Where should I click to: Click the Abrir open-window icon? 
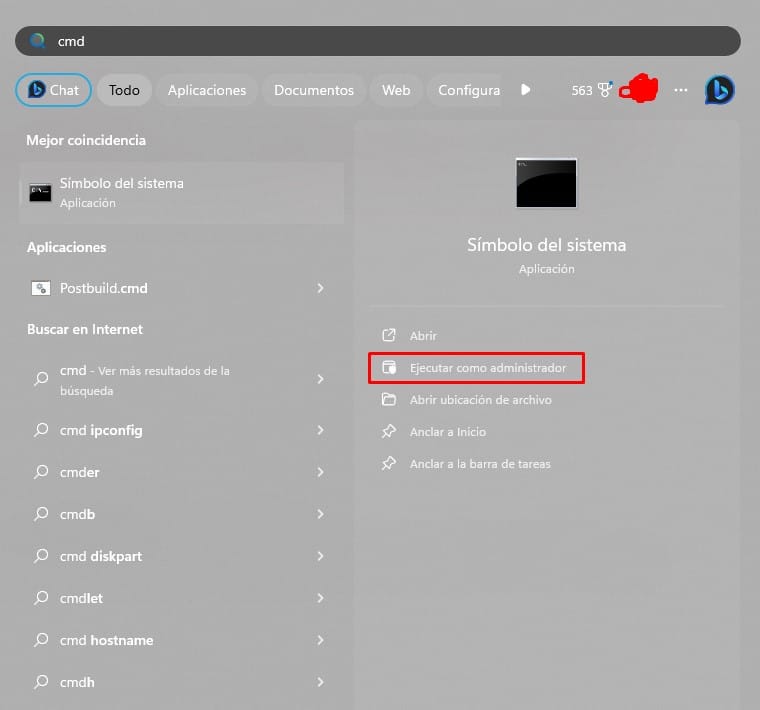(x=389, y=335)
